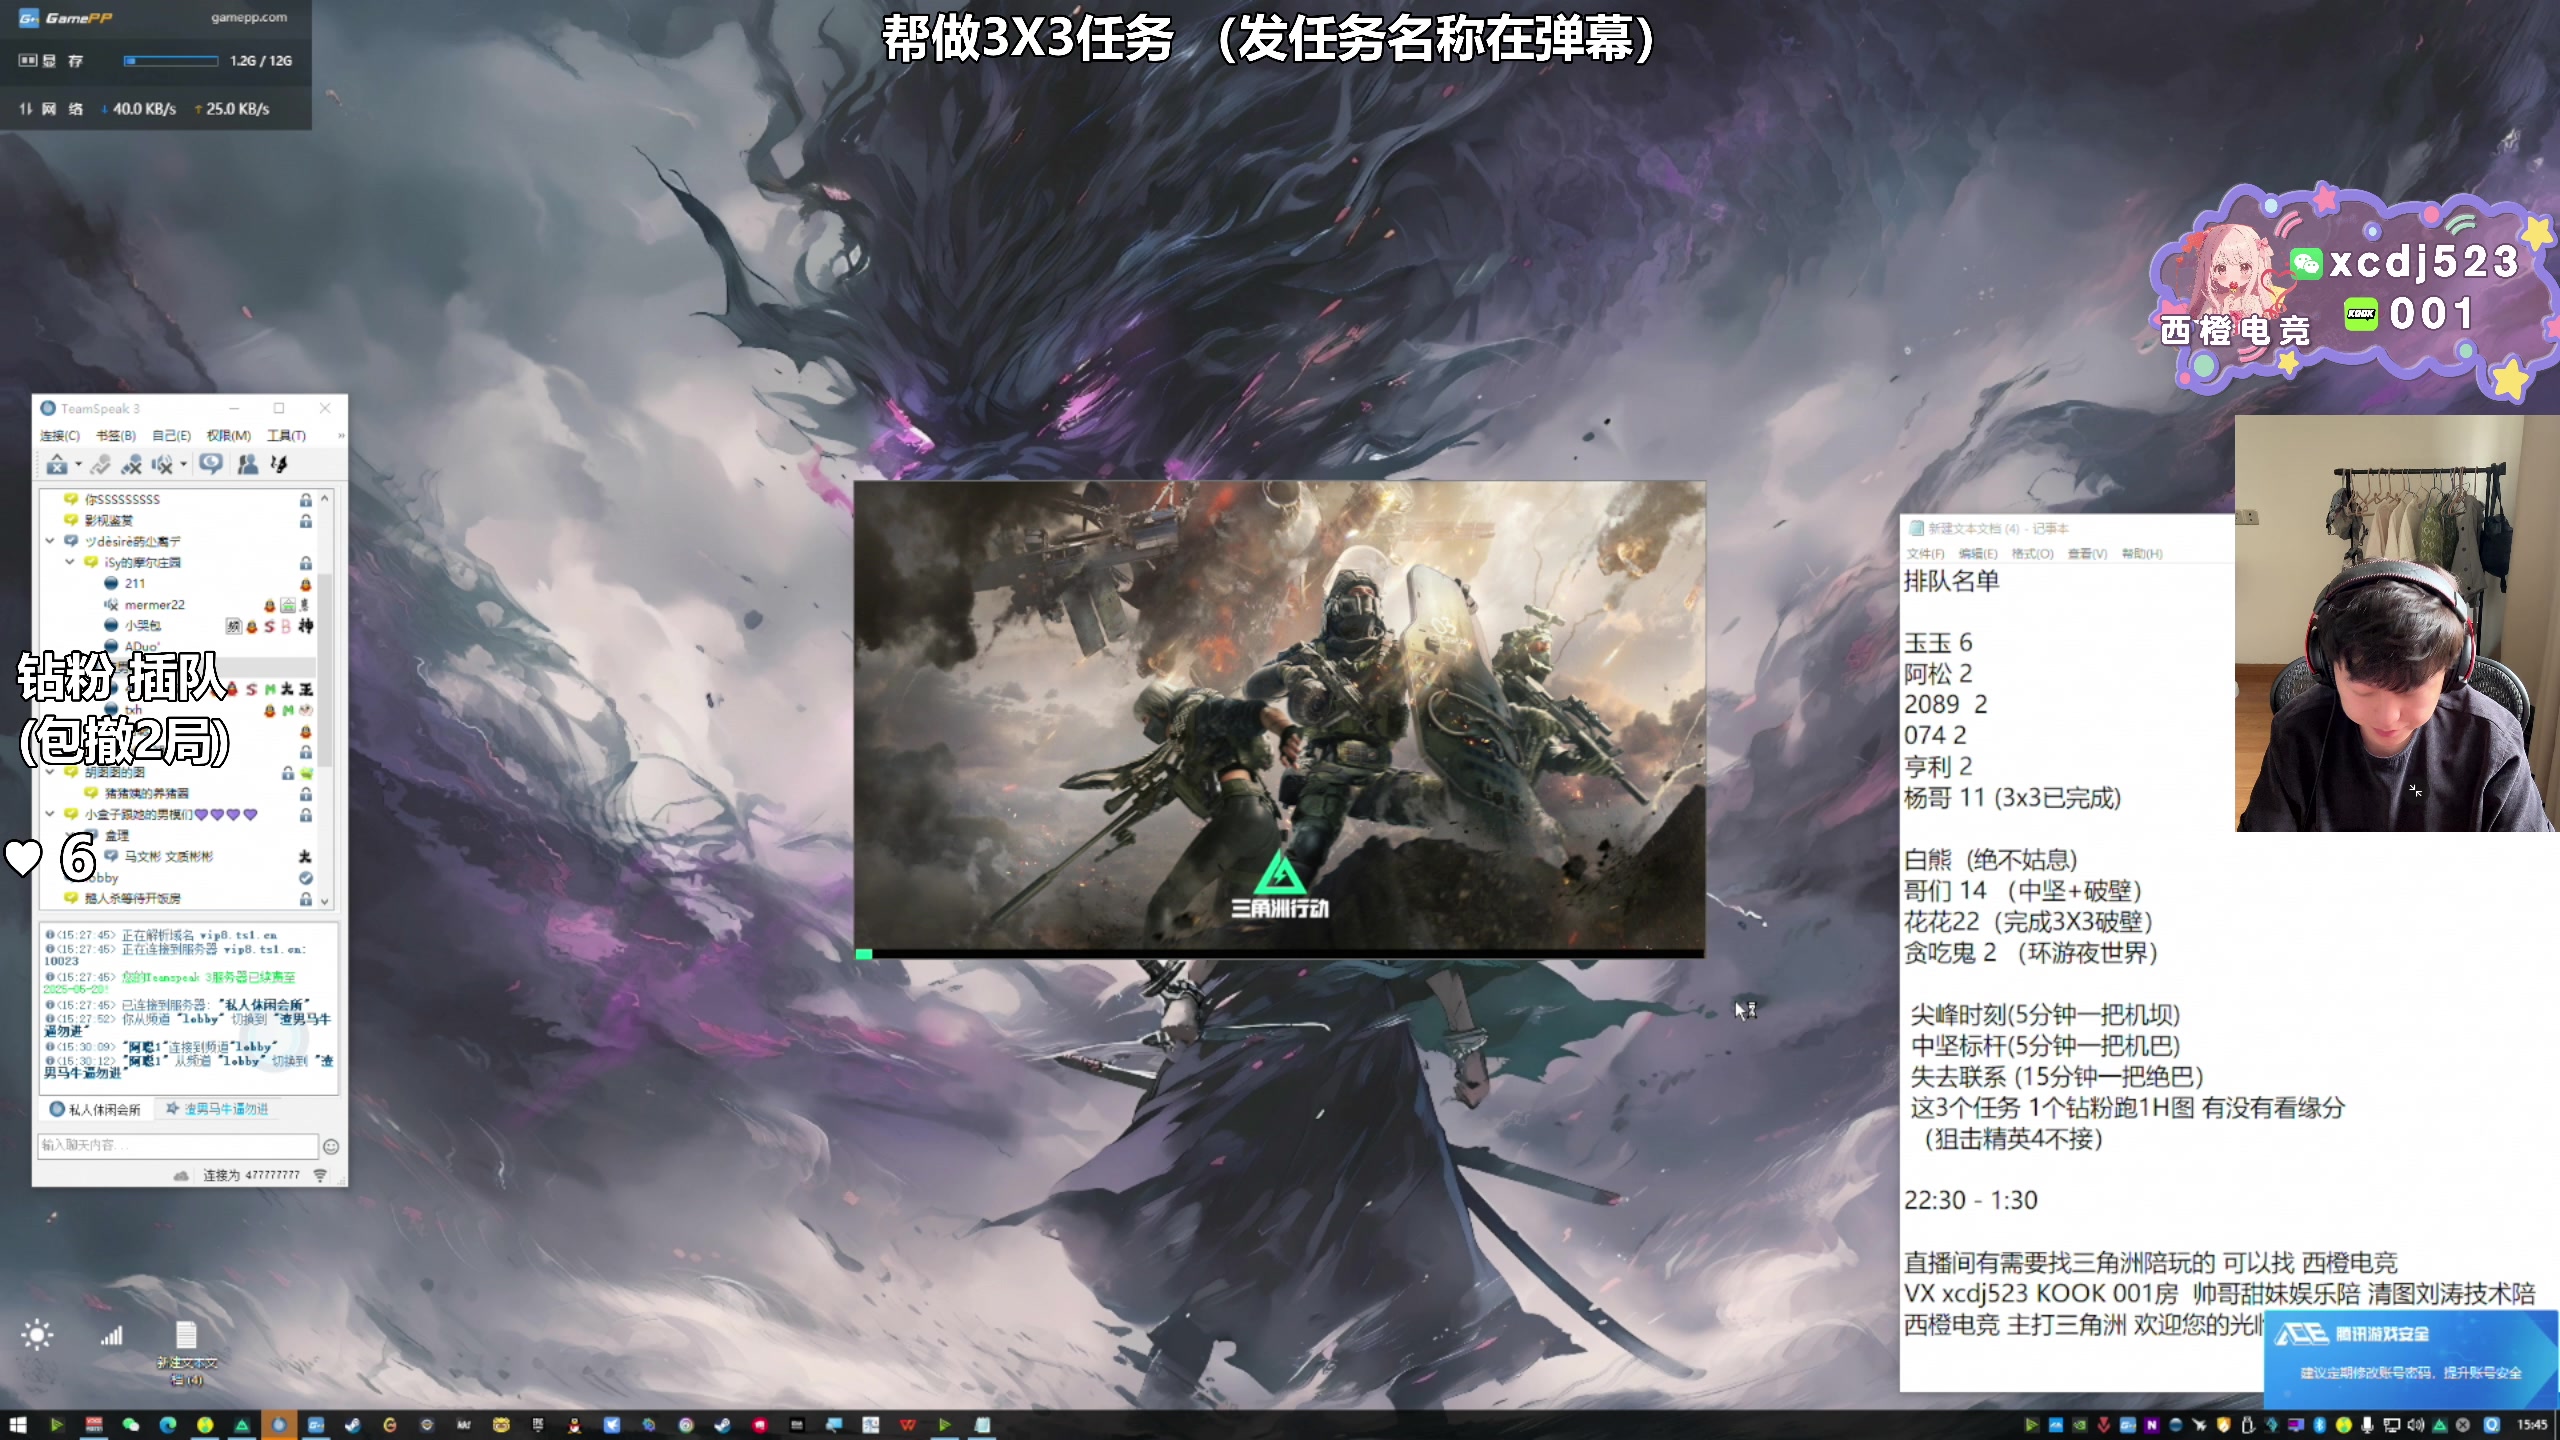Open 文件(F) menu in Notepad window

(x=1925, y=553)
